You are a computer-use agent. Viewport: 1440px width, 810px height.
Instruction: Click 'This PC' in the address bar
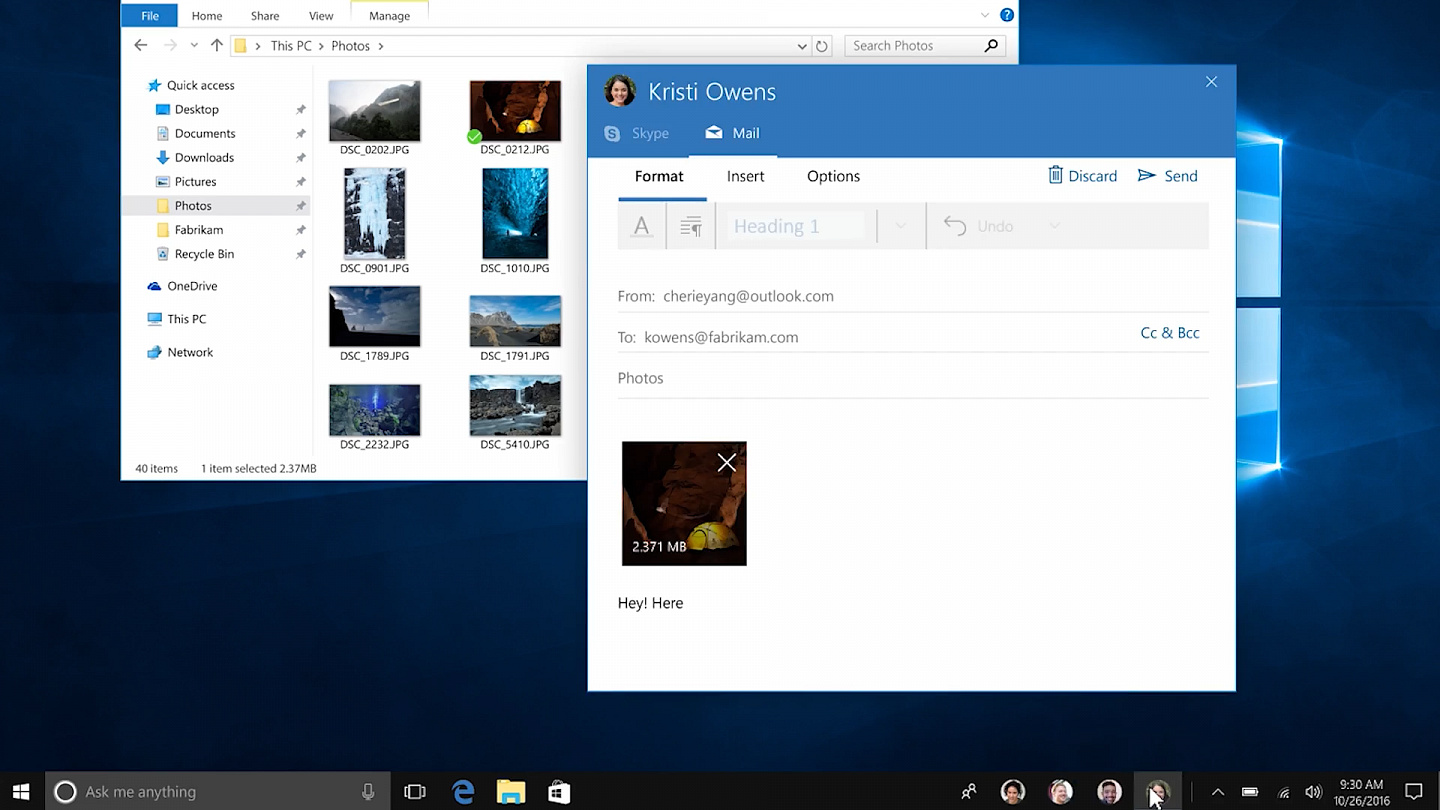(291, 46)
